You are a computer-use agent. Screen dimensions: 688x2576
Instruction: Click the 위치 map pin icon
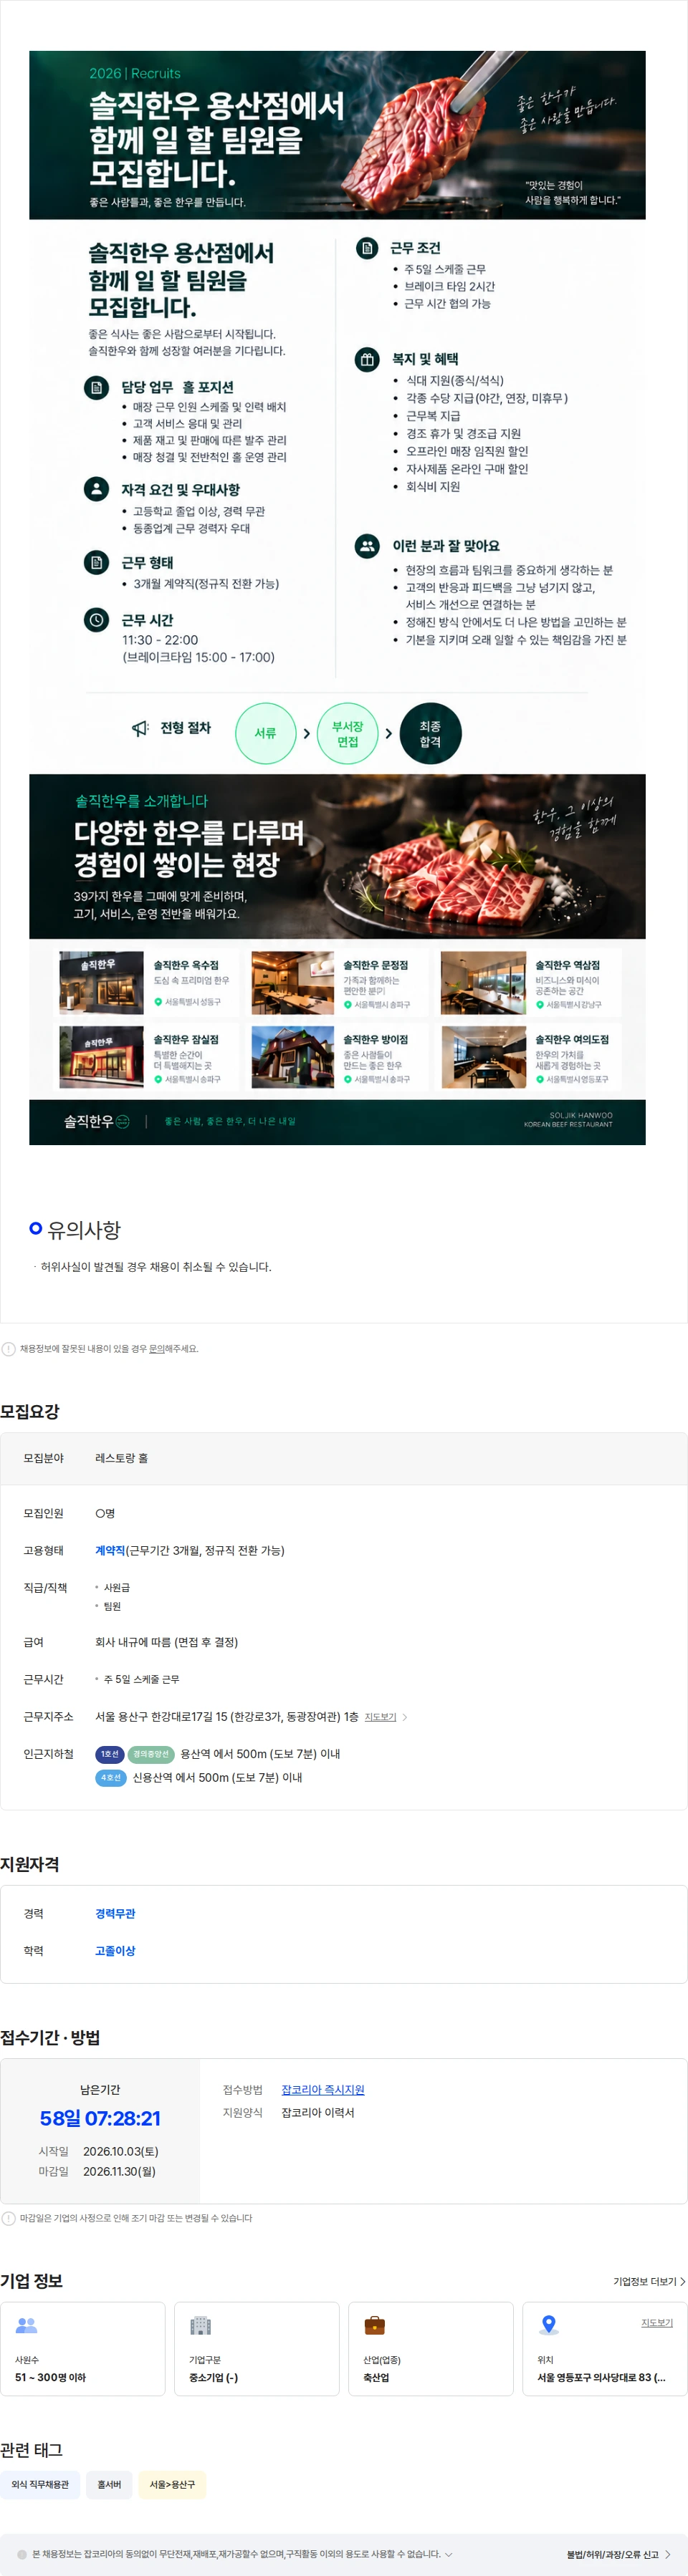coord(548,2326)
